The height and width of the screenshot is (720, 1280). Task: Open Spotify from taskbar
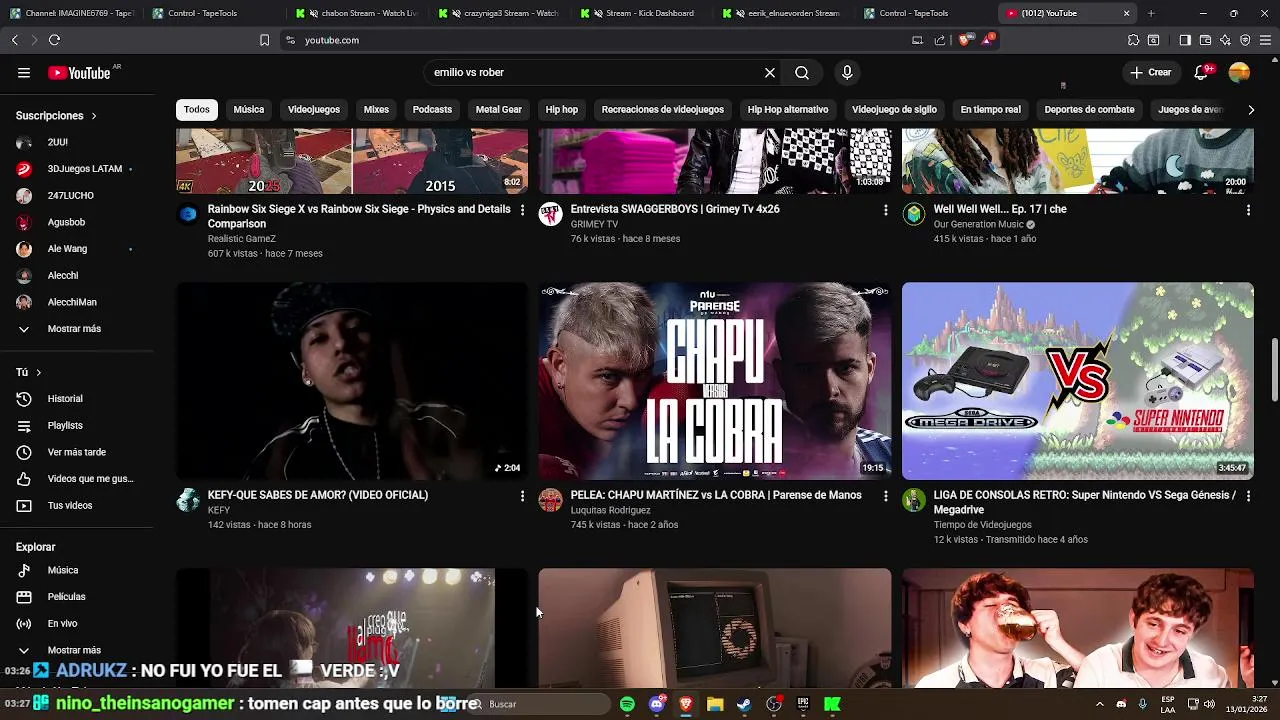point(627,704)
